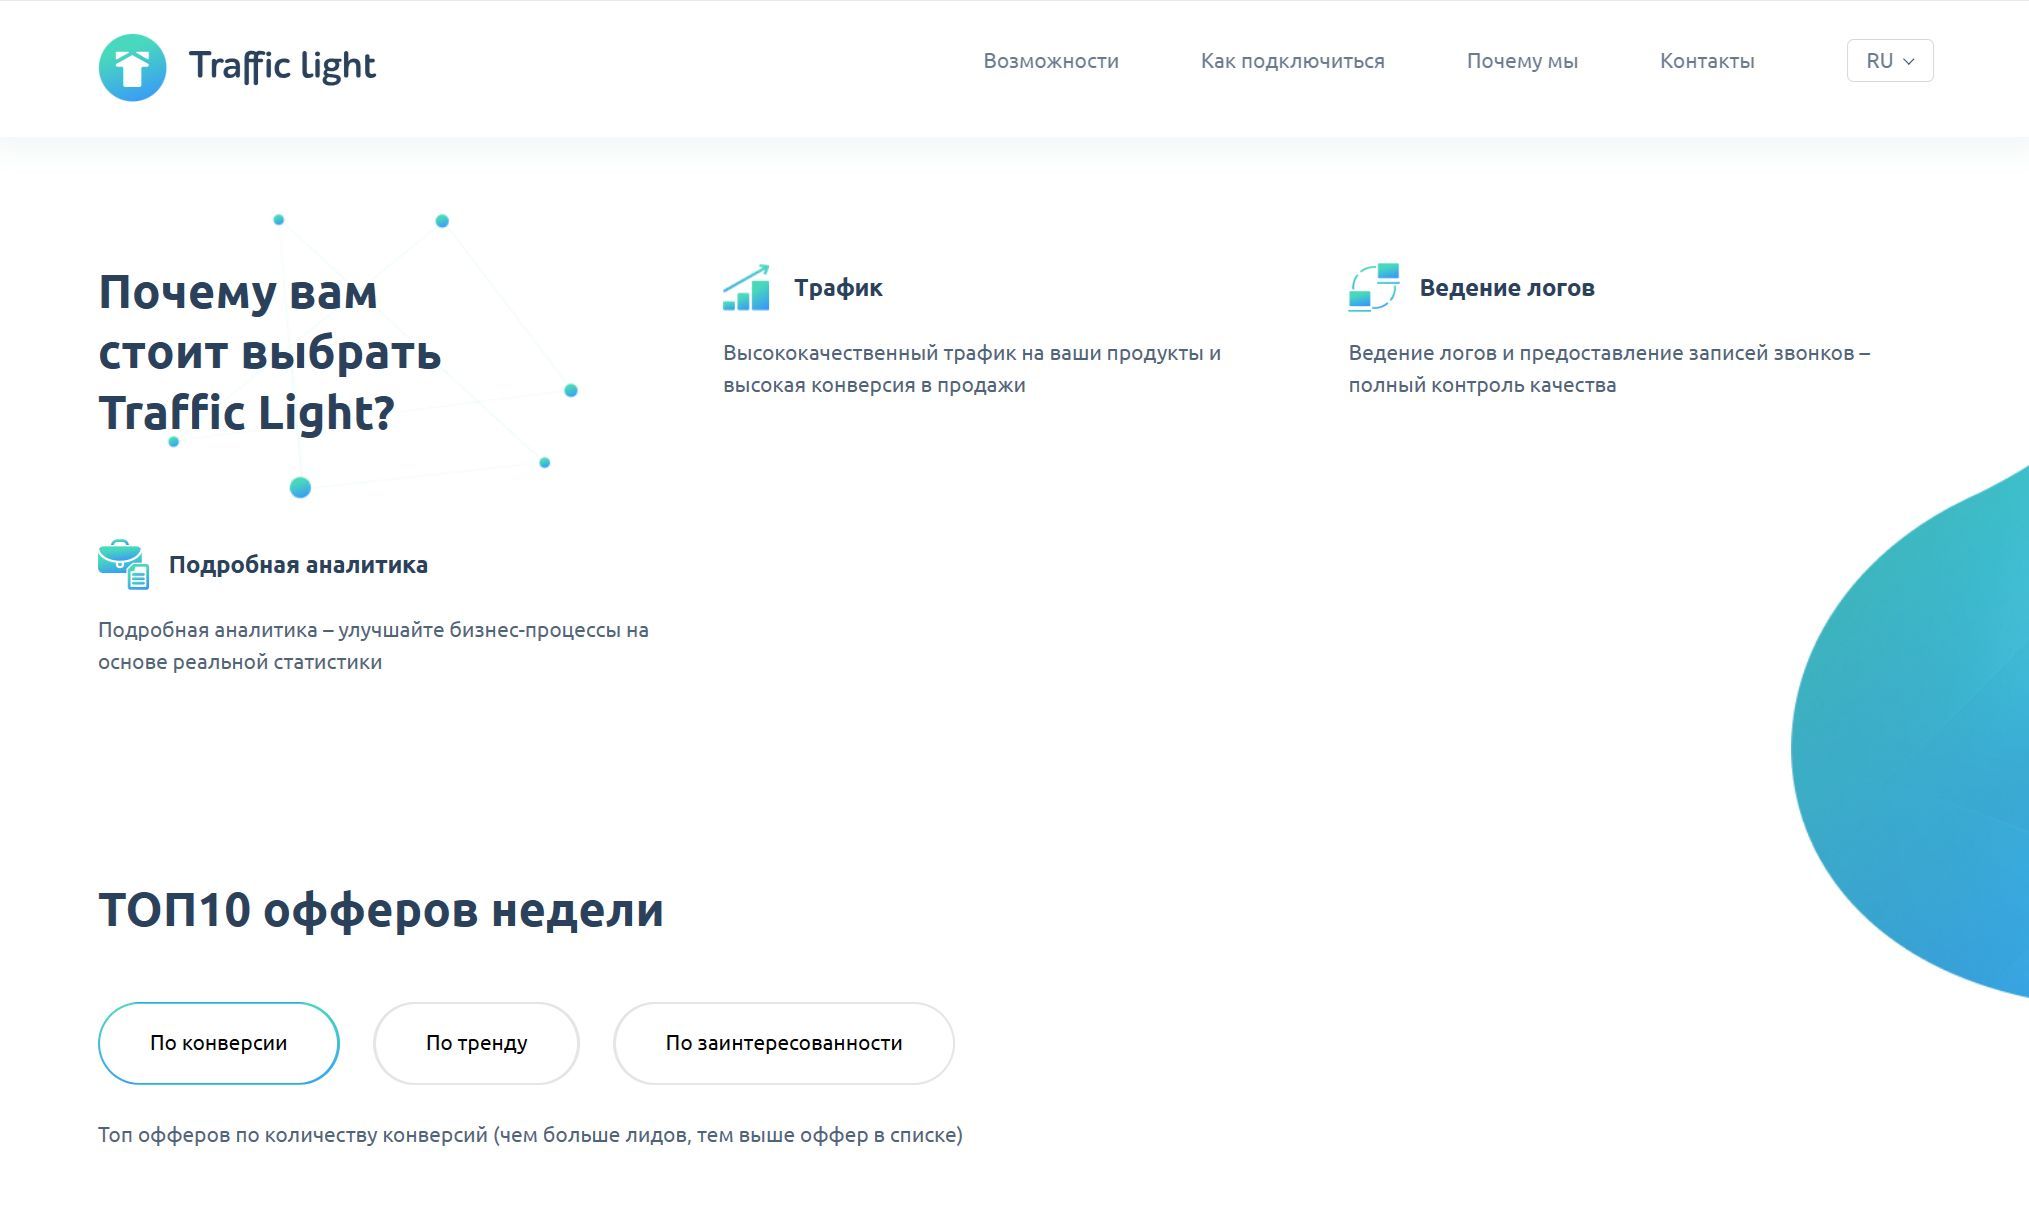Click the Подробная аналитика heading
This screenshot has width=2029, height=1212.
(x=298, y=565)
